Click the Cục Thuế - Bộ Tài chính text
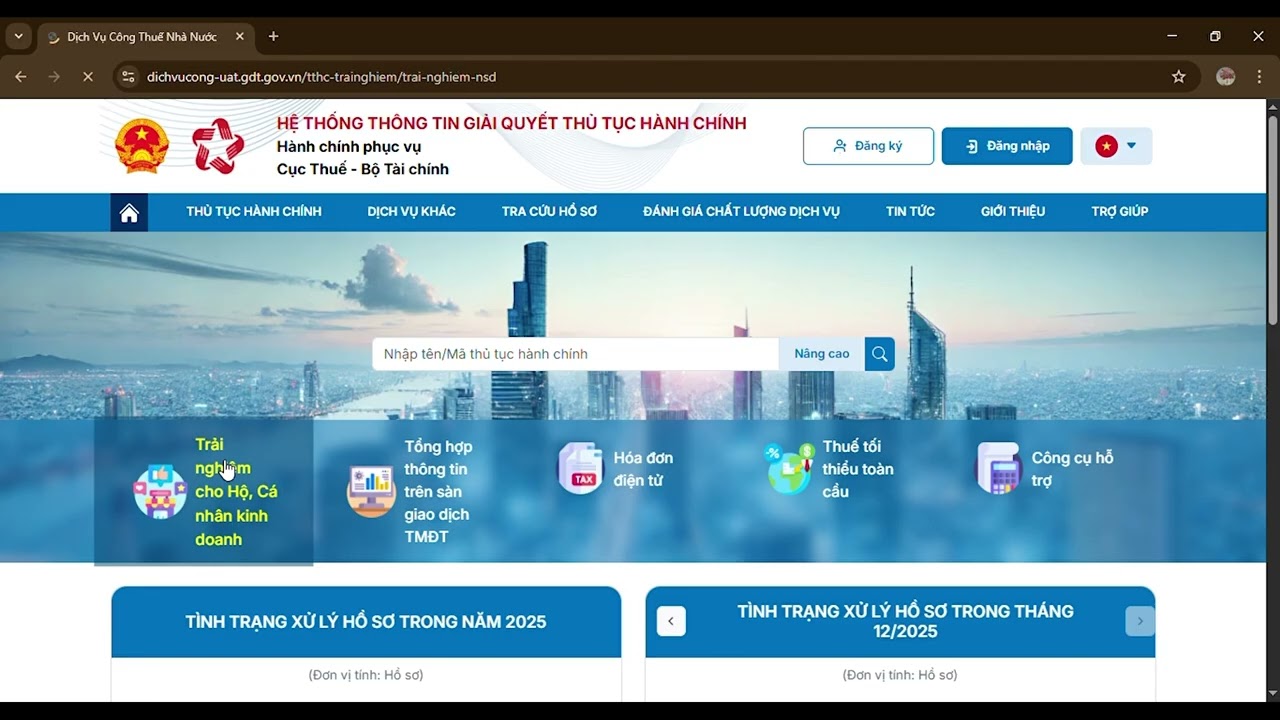1280x720 pixels. click(x=363, y=169)
